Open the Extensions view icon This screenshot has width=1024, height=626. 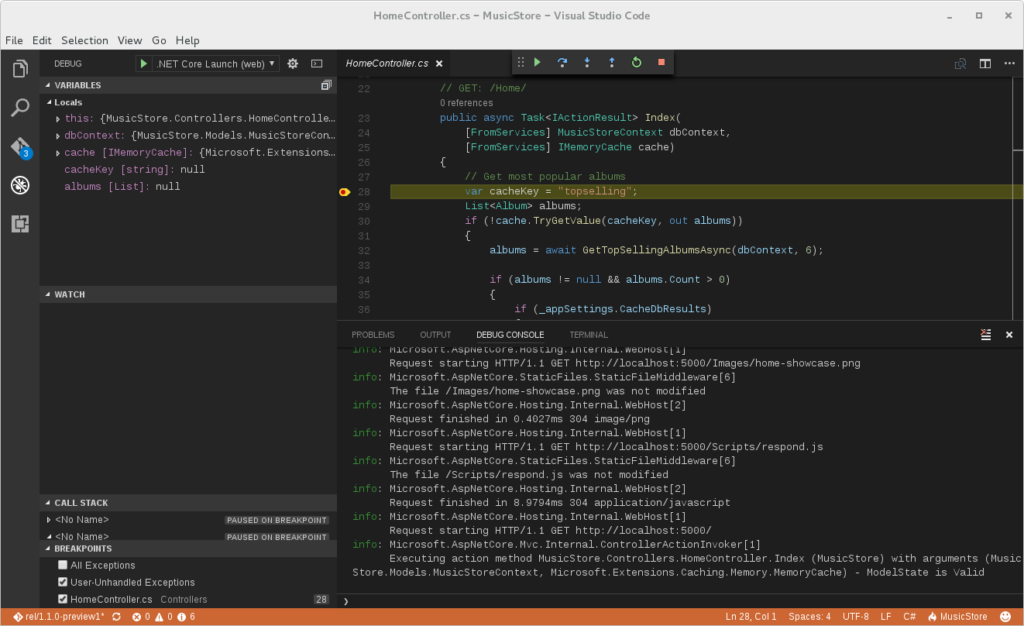point(20,224)
